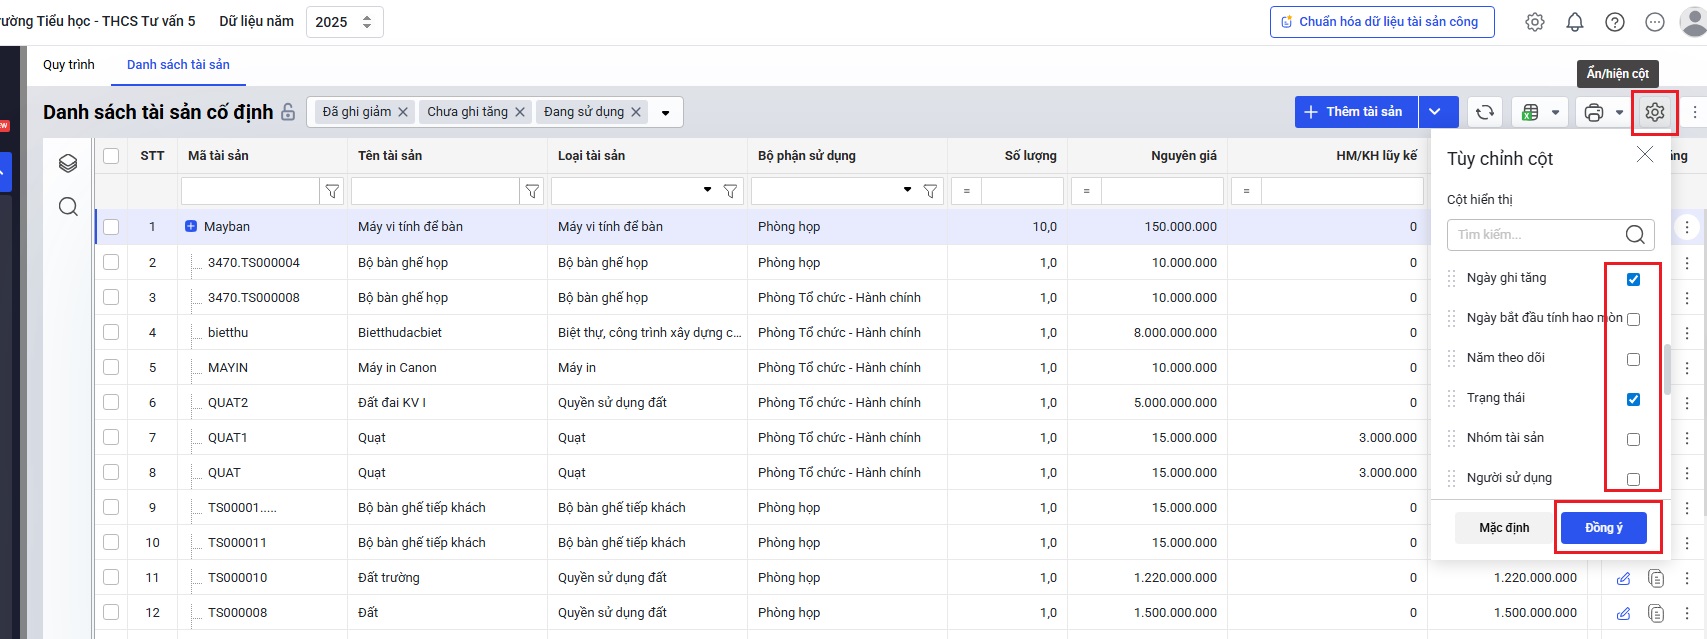This screenshot has height=639, width=1707.
Task: Select the Danh sách tài sản tab
Action: tap(178, 65)
